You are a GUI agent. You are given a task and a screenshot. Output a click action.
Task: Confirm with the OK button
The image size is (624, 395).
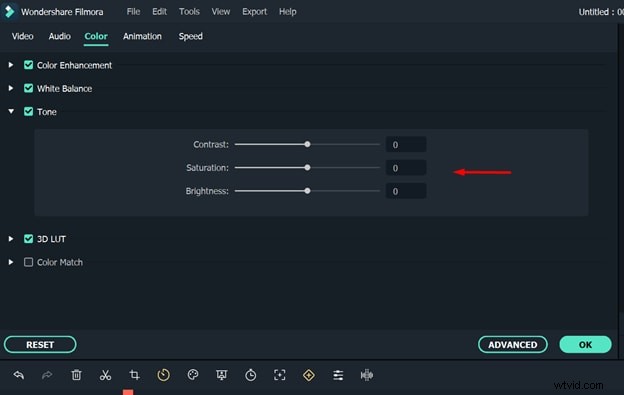point(585,344)
